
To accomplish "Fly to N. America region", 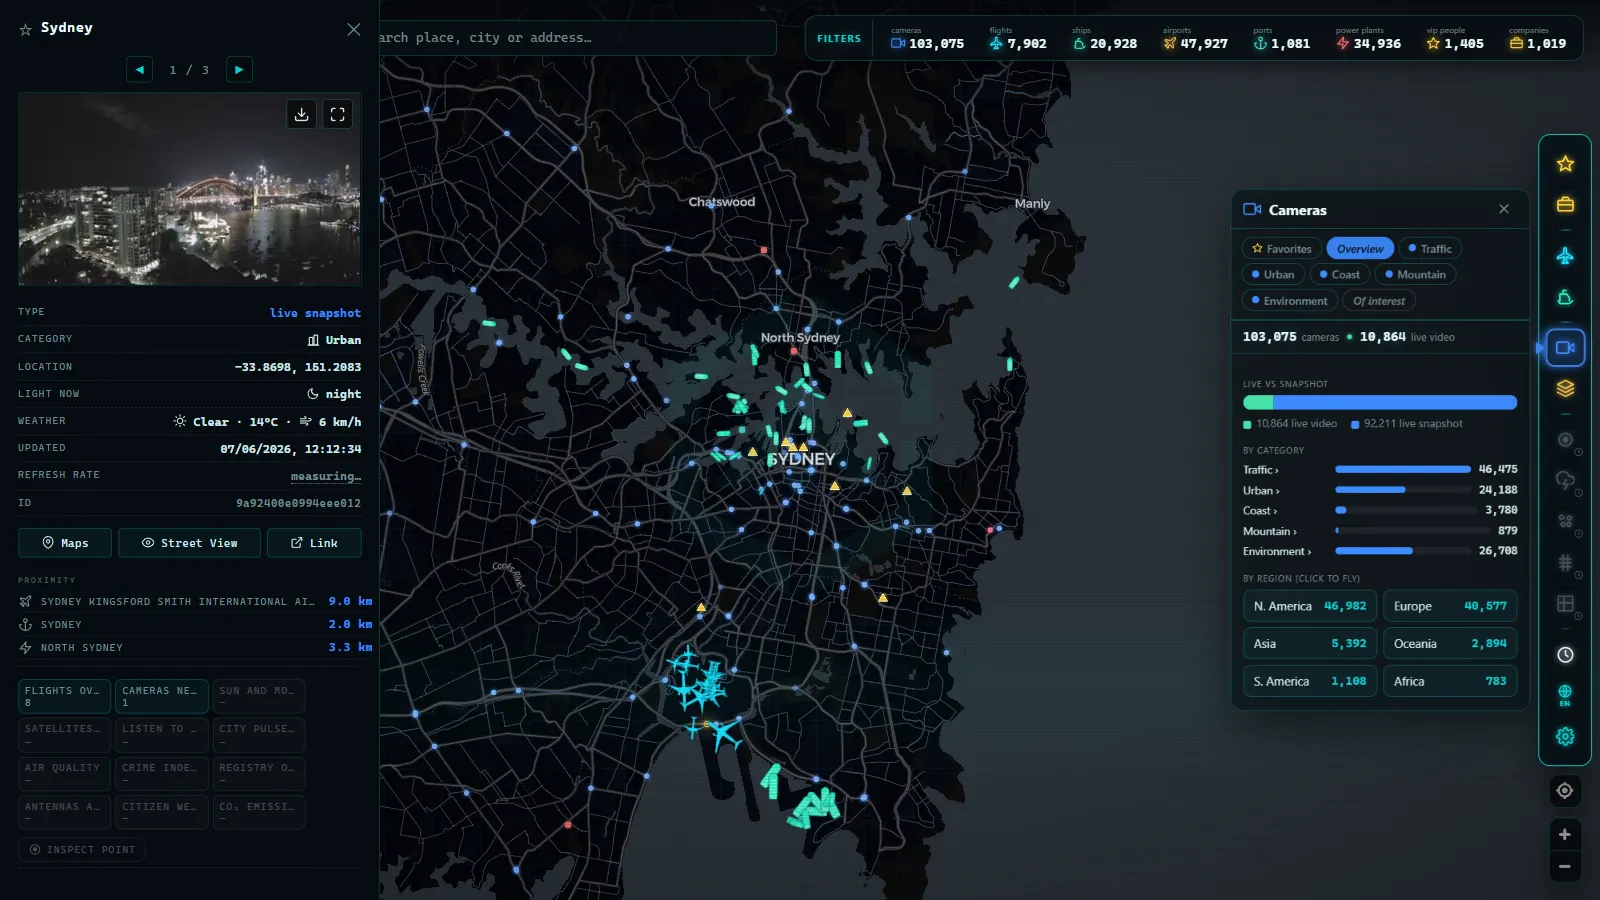I will [1310, 606].
